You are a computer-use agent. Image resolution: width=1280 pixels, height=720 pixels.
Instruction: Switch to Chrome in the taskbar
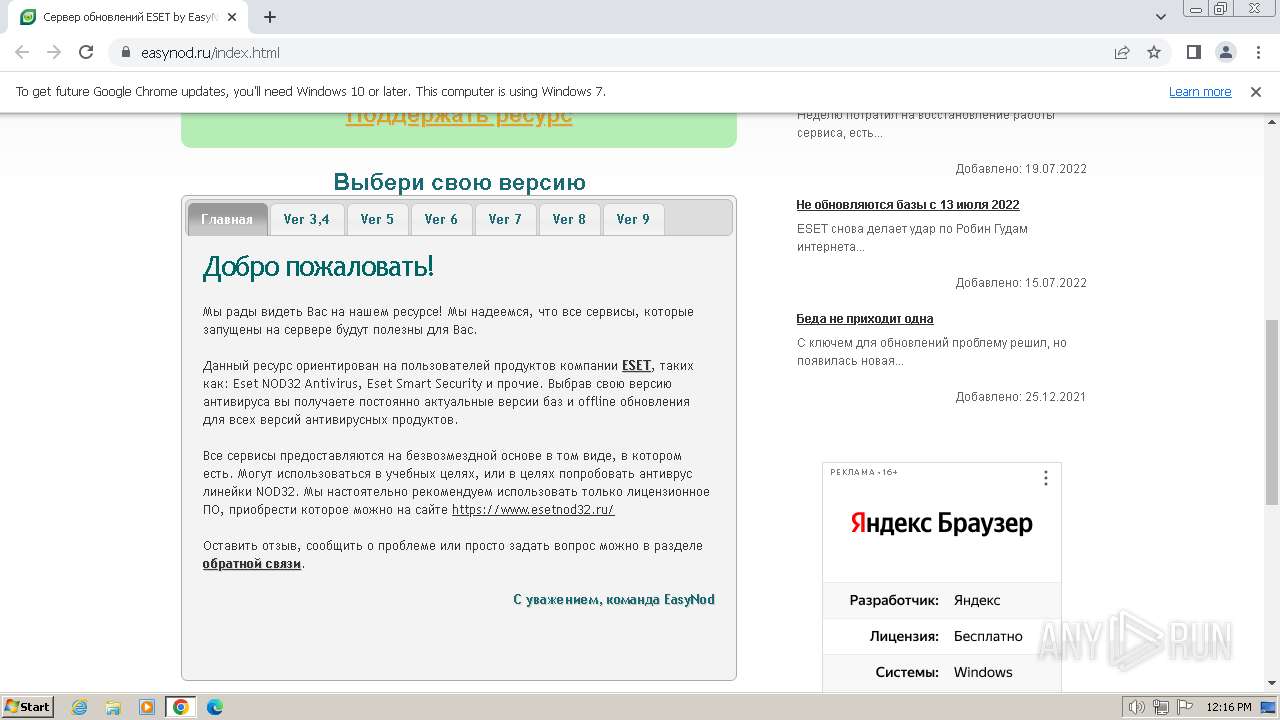click(181, 707)
